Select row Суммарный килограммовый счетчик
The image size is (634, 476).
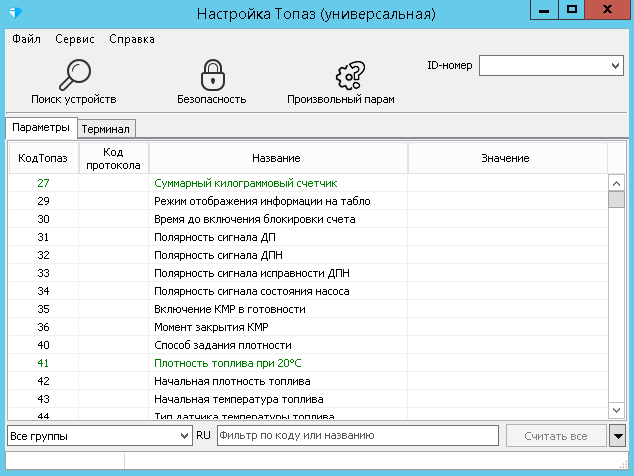[x=308, y=183]
